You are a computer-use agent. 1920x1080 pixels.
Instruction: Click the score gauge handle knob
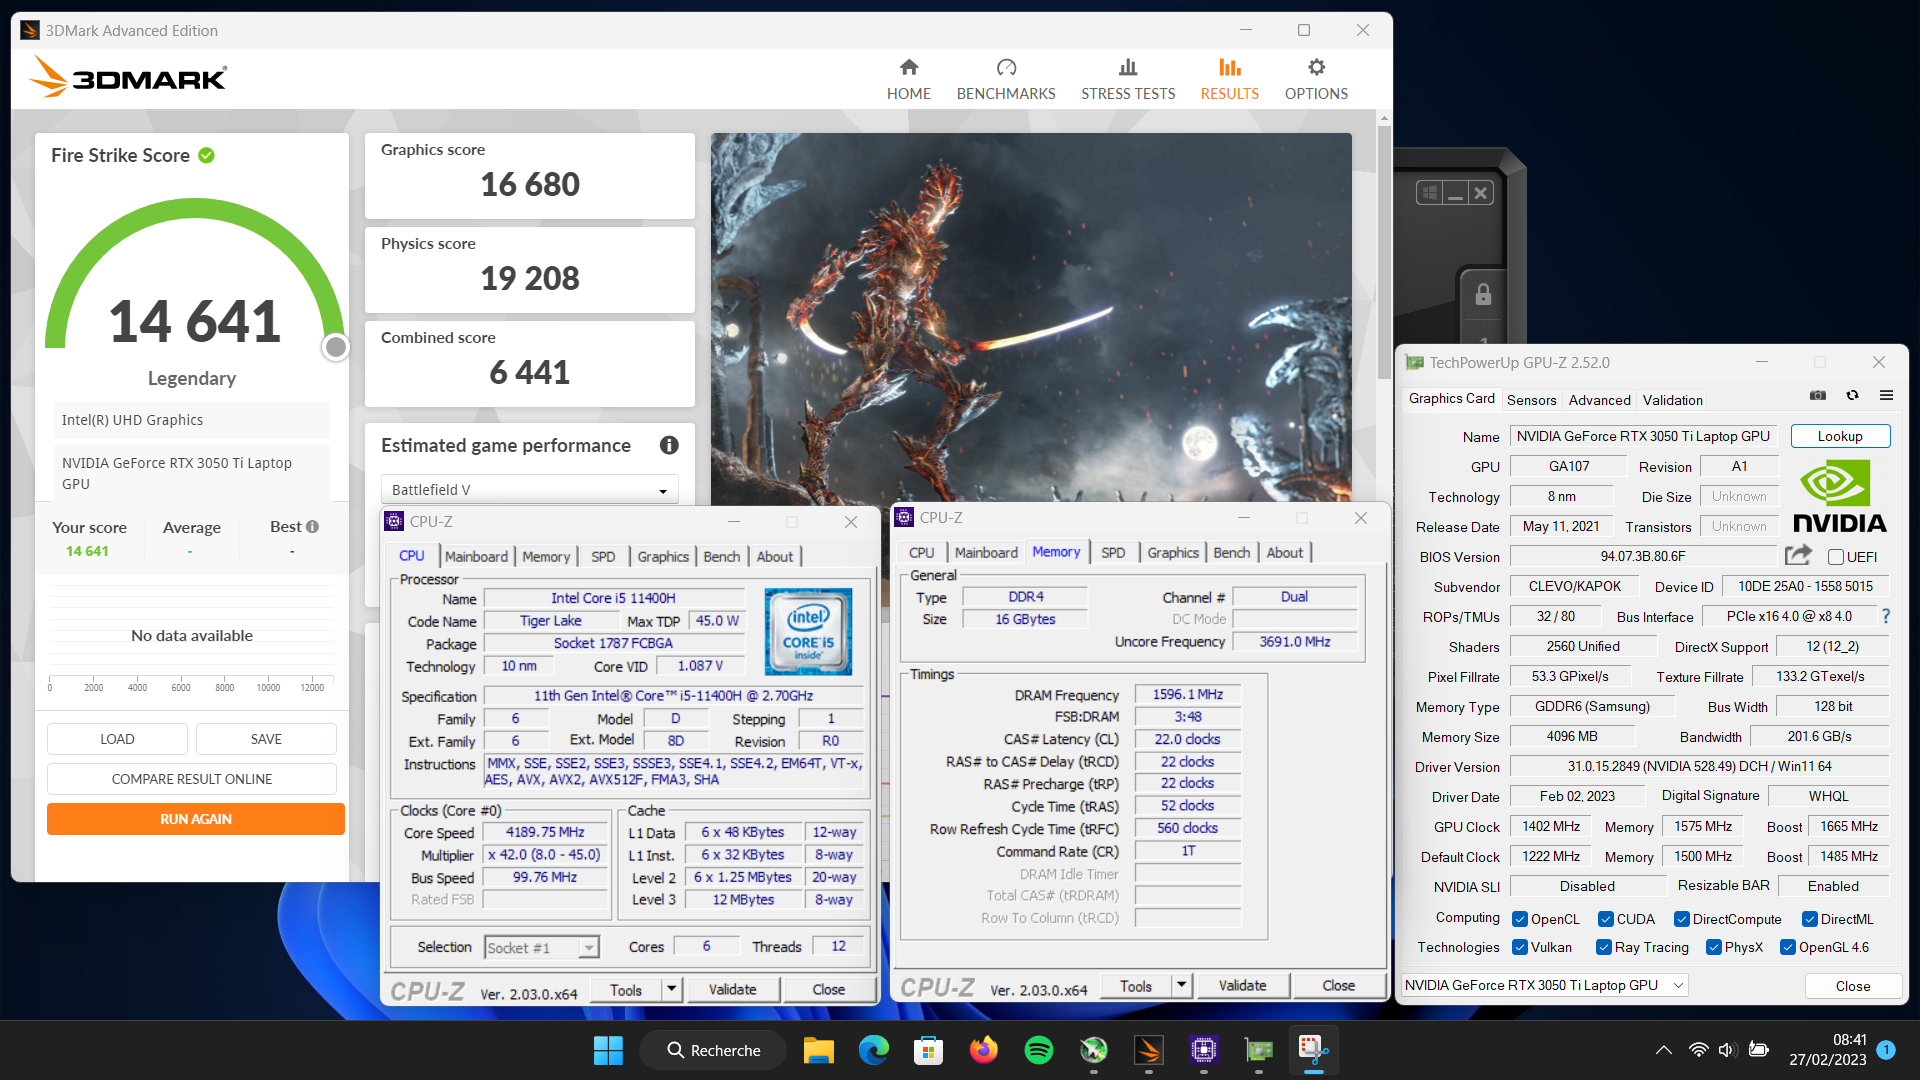[336, 347]
